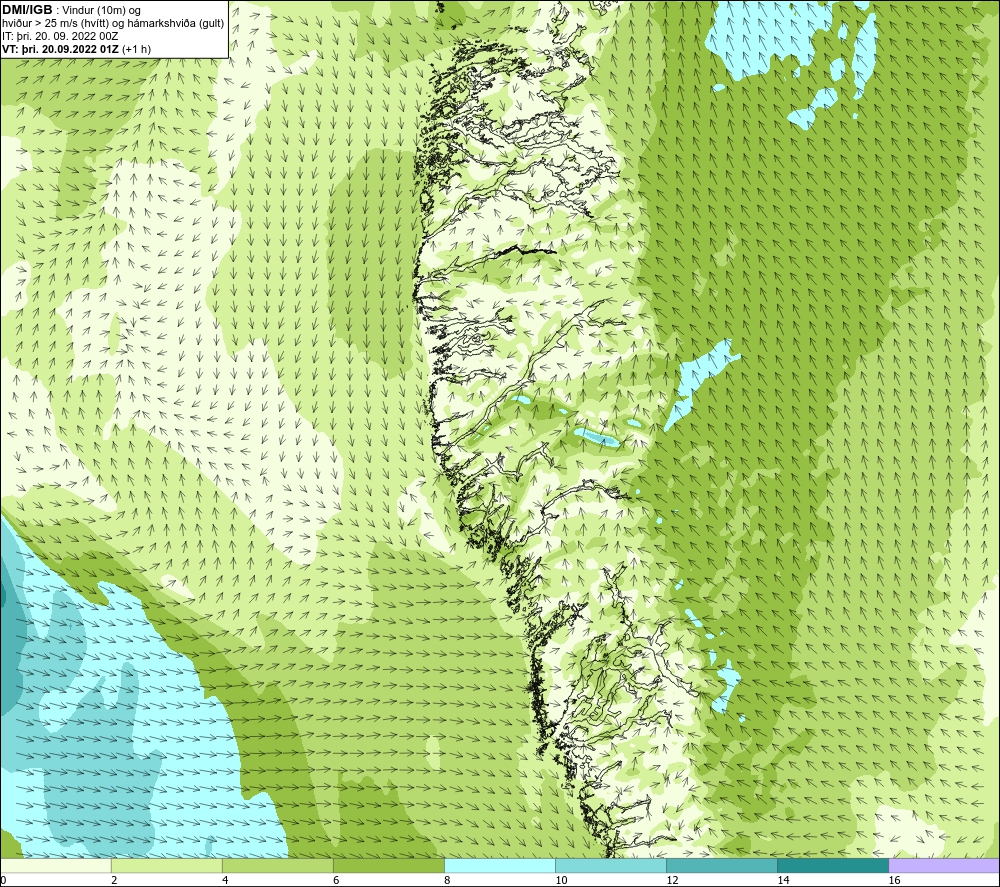Click the pale cream 0–2 m/s legend swatch
The height and width of the screenshot is (887, 1000).
click(56, 865)
